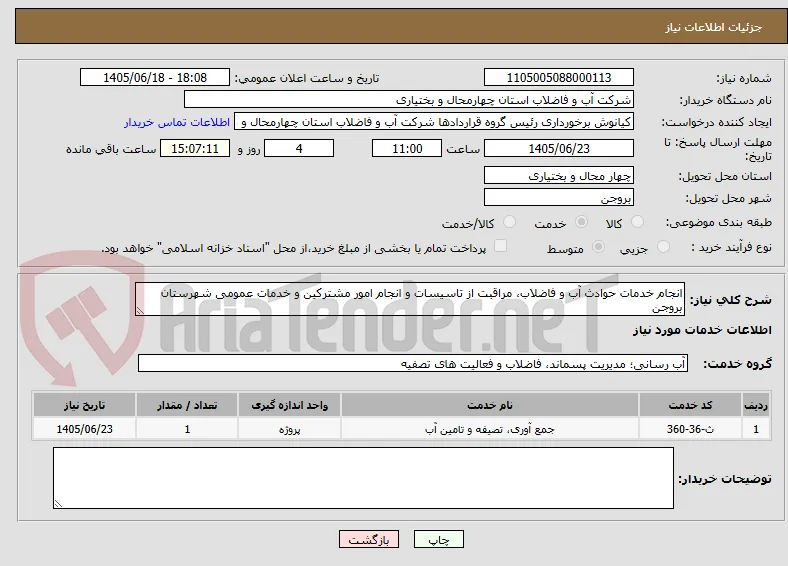
Task: Open the اطلاعات تماس خریدار link
Action: click(x=177, y=122)
